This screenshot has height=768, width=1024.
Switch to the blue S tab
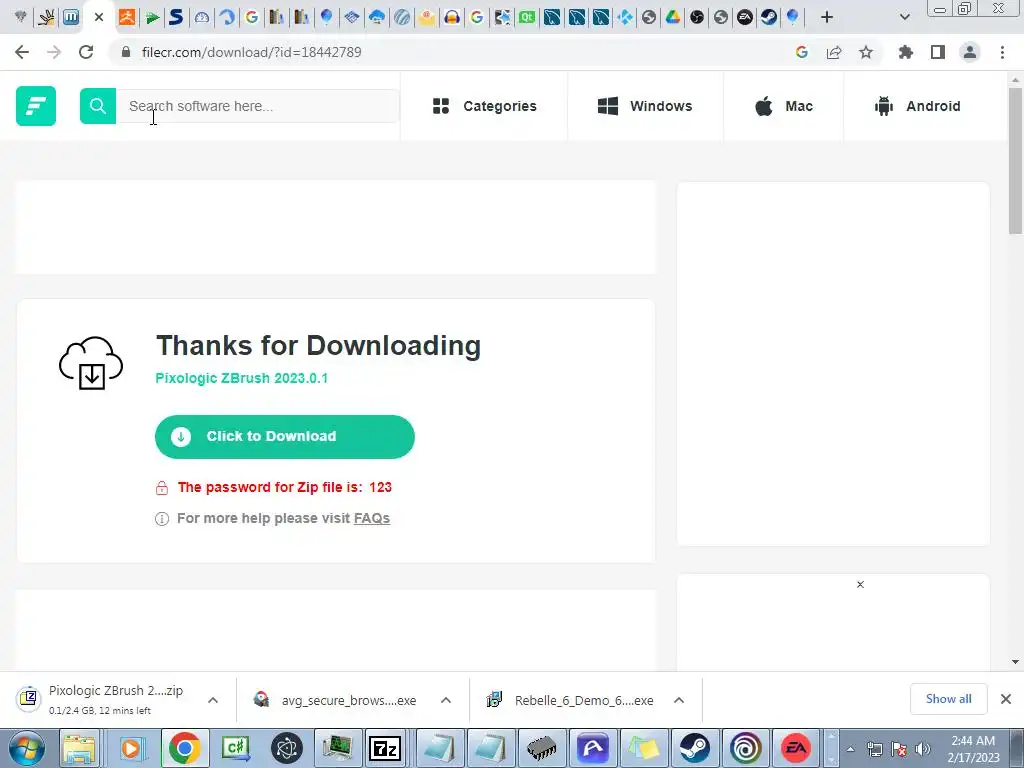point(176,17)
